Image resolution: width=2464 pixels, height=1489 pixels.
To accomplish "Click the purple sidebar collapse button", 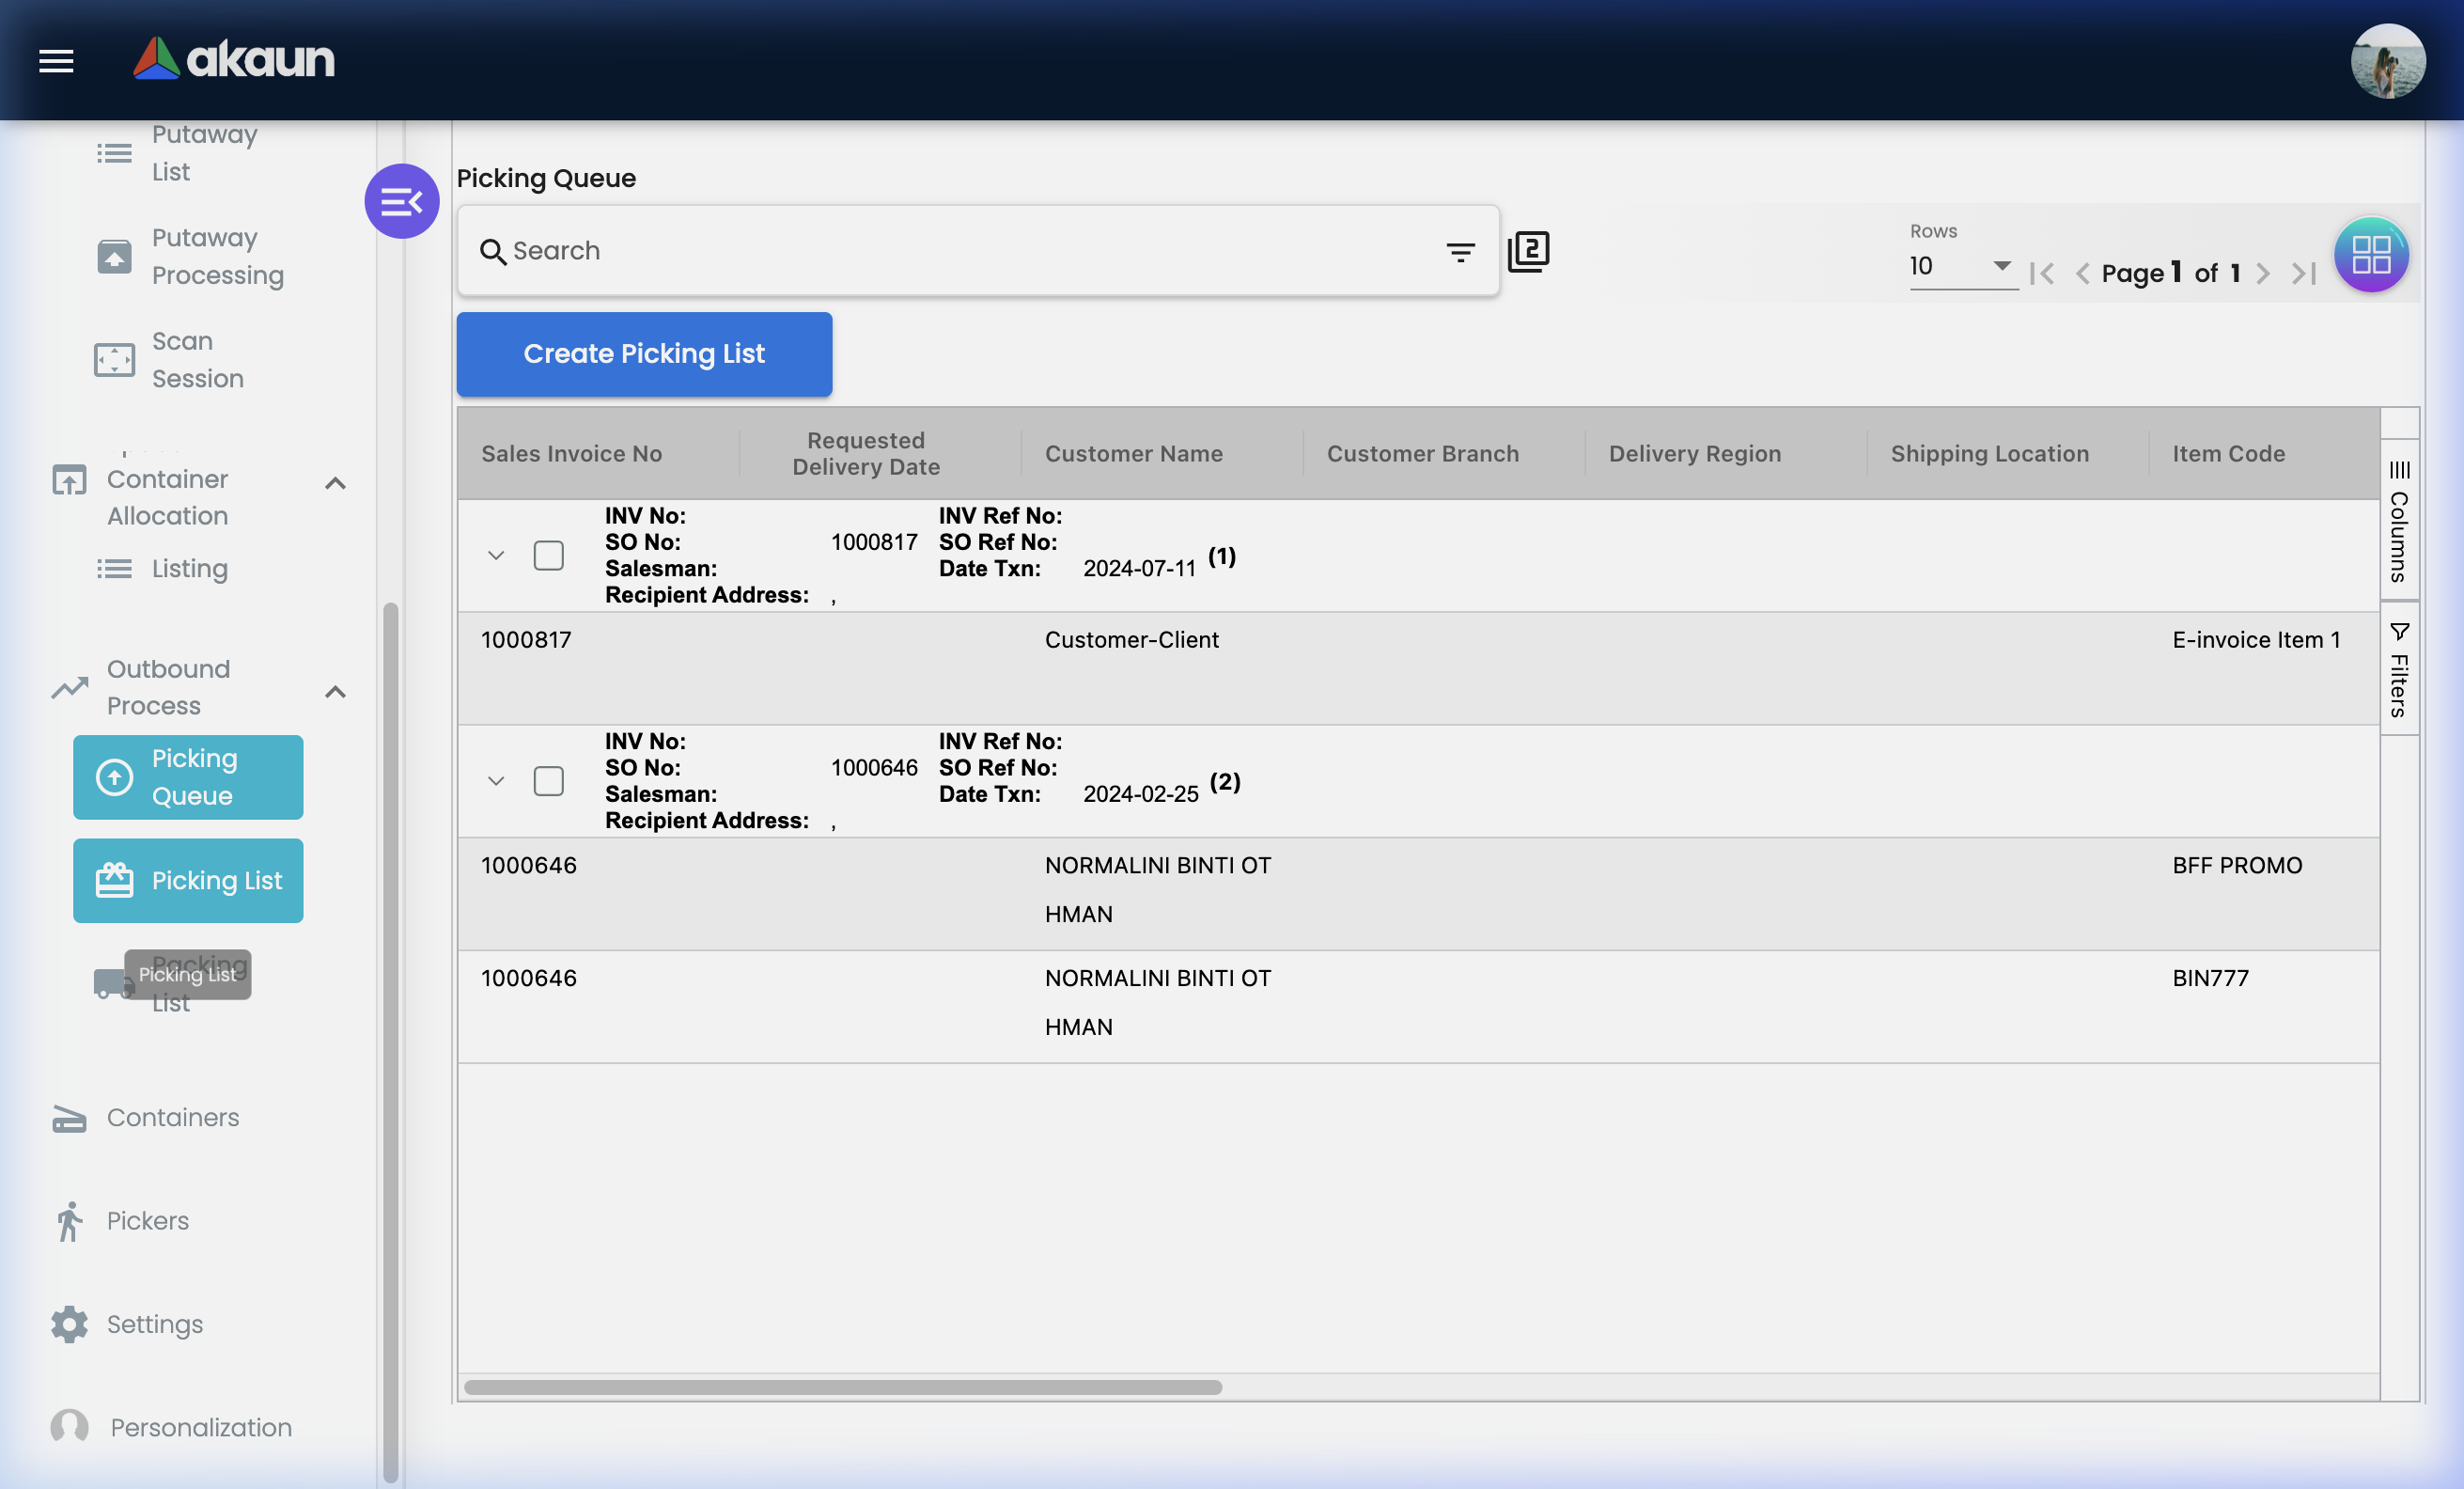I will (x=402, y=202).
